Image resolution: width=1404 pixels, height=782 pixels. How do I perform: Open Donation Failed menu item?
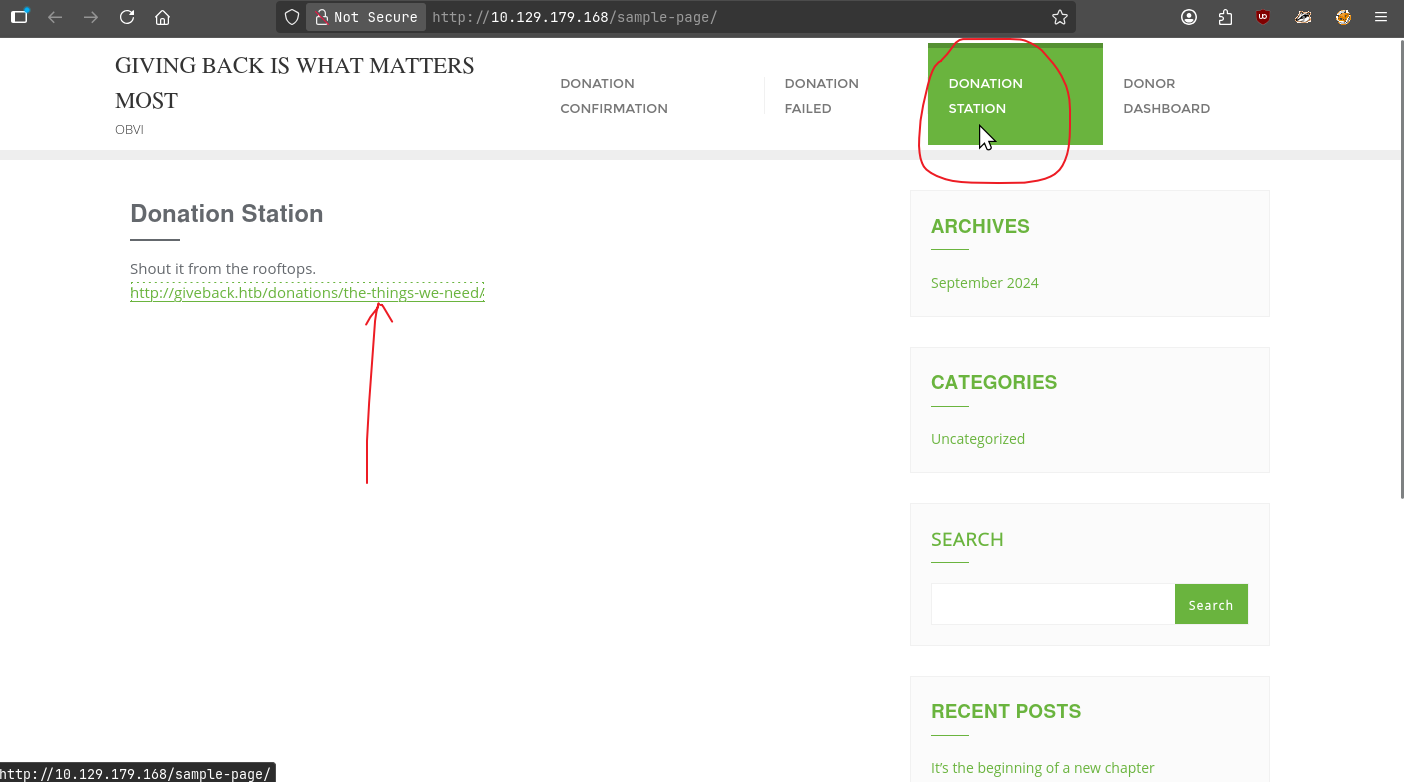point(821,96)
